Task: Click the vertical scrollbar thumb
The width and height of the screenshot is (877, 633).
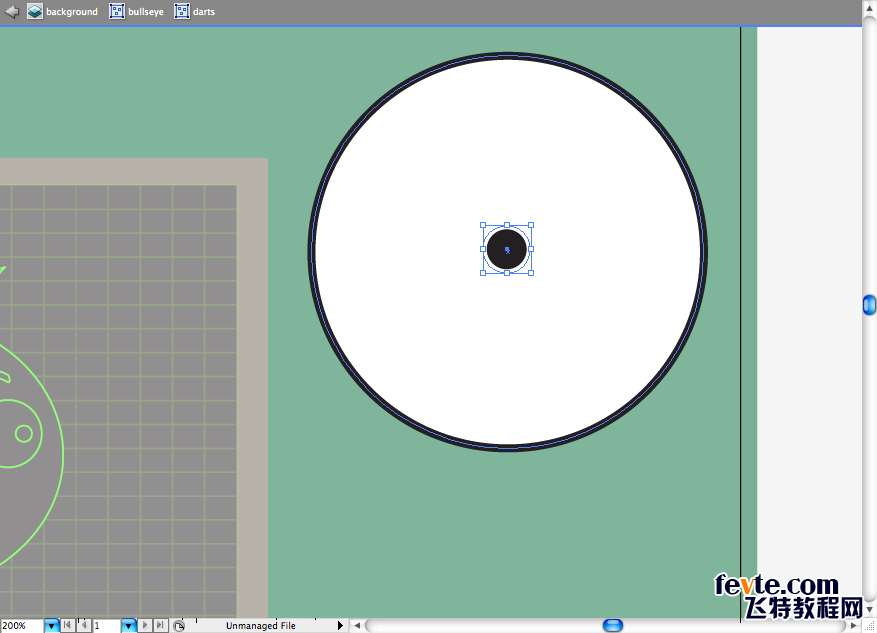Action: (869, 306)
